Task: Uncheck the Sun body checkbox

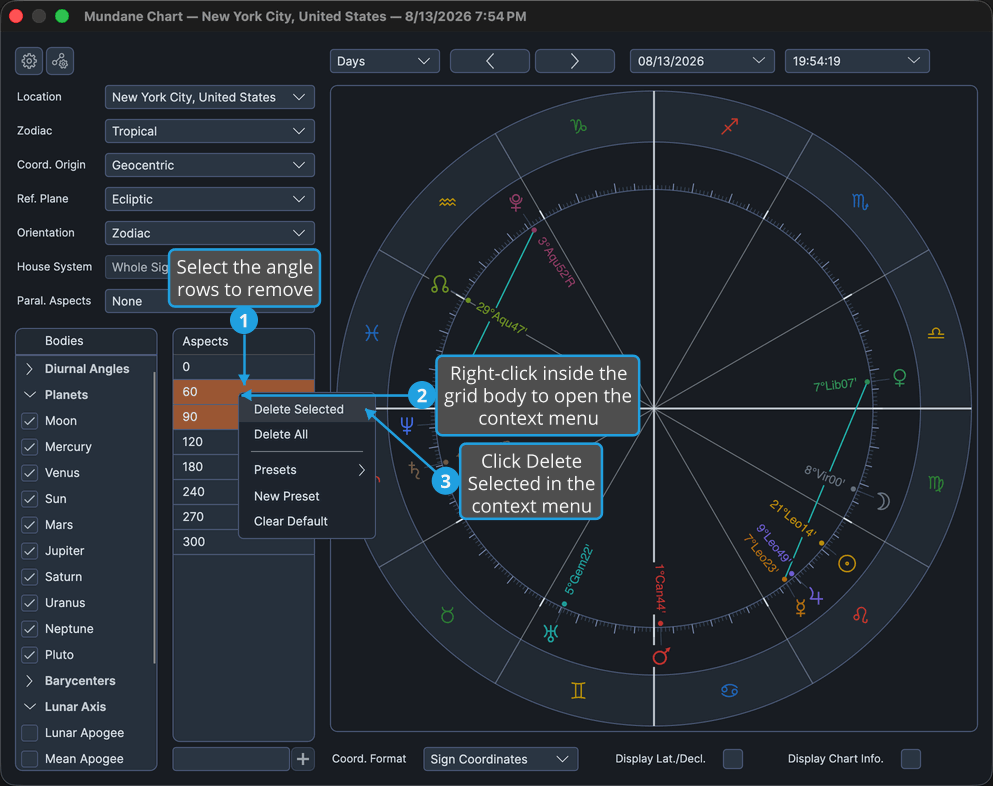Action: (29, 498)
